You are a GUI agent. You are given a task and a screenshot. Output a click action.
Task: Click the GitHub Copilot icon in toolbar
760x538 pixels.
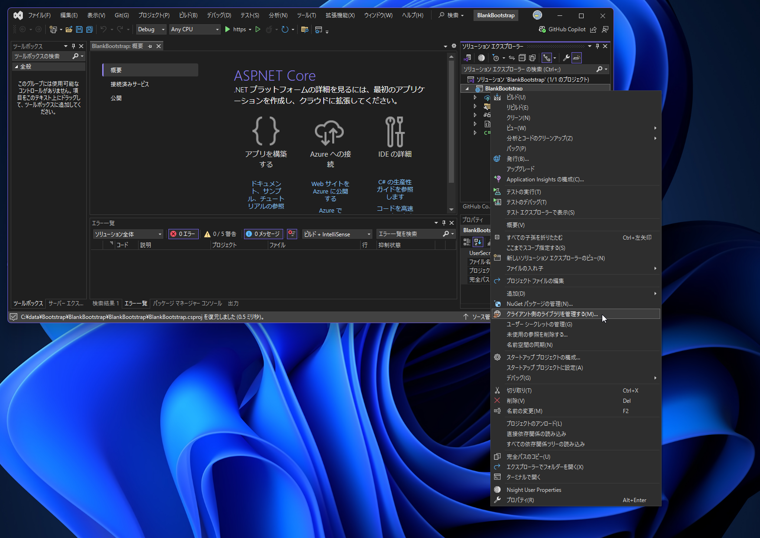[542, 30]
